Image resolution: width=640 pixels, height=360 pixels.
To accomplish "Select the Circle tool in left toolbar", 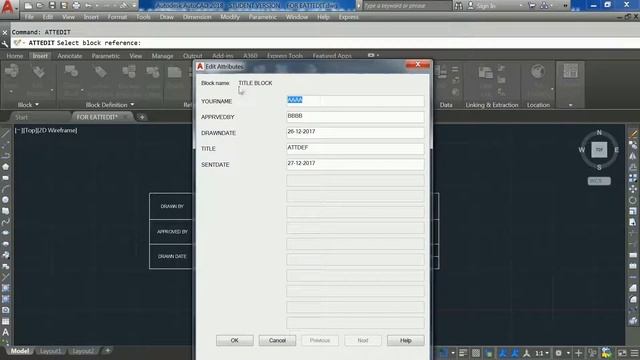I will pyautogui.click(x=5, y=200).
